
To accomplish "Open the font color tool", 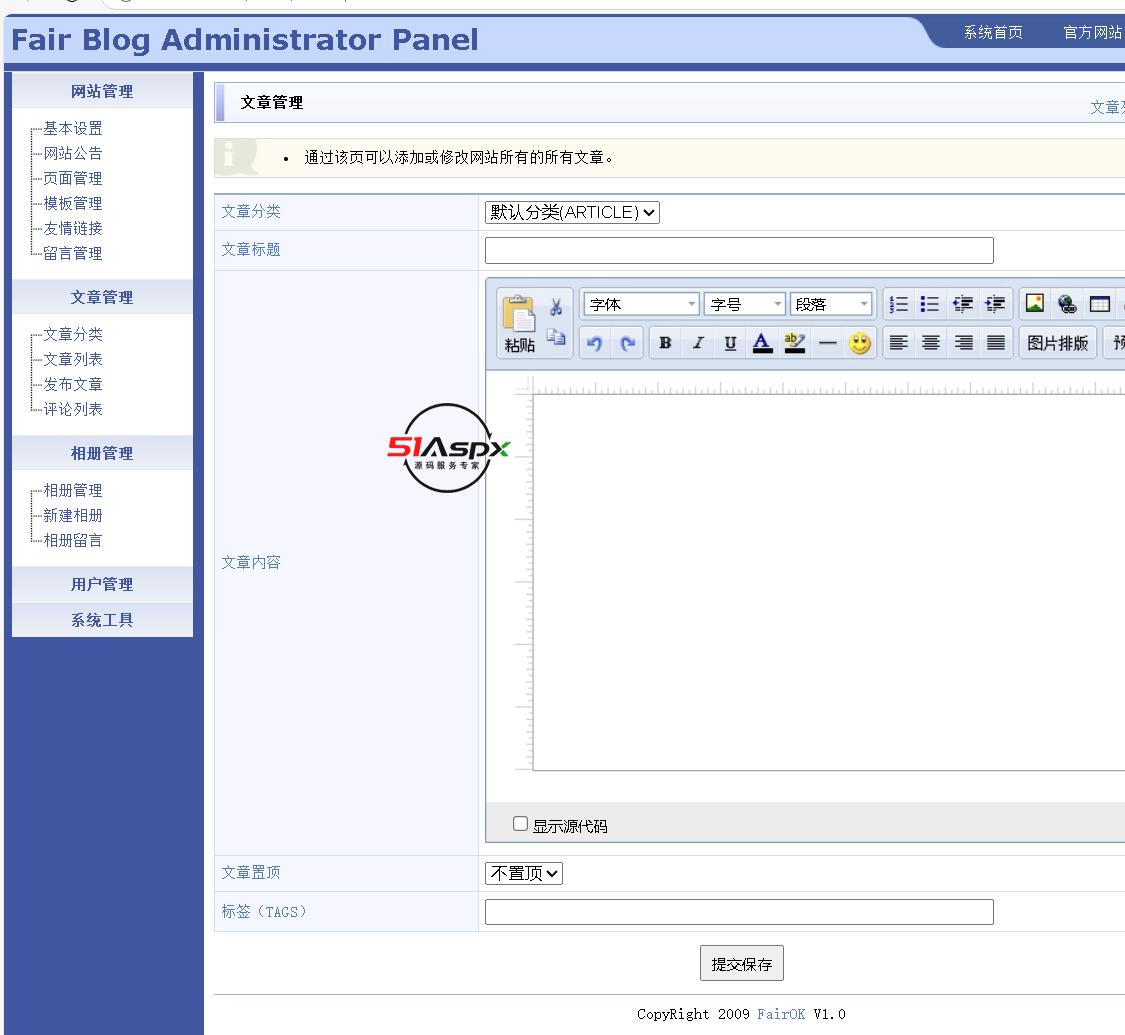I will [762, 343].
